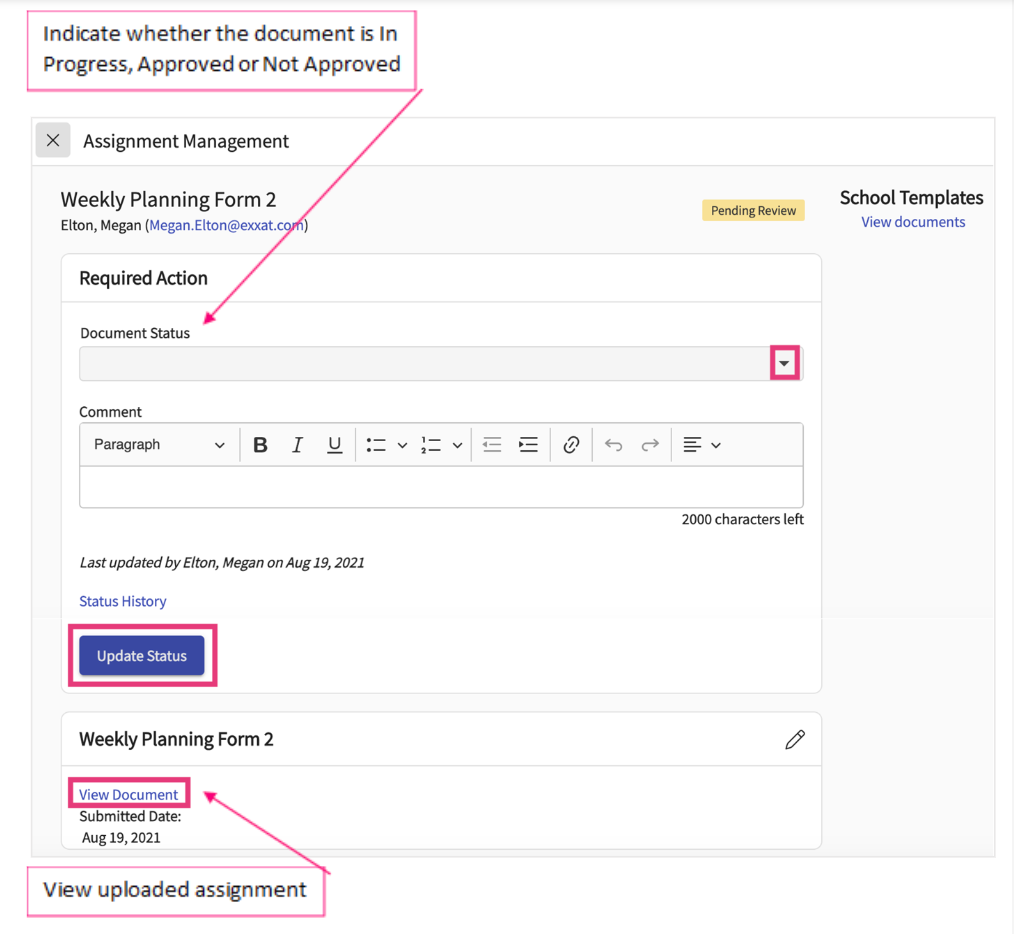
Task: Decrease indent in the comment editor
Action: 491,445
